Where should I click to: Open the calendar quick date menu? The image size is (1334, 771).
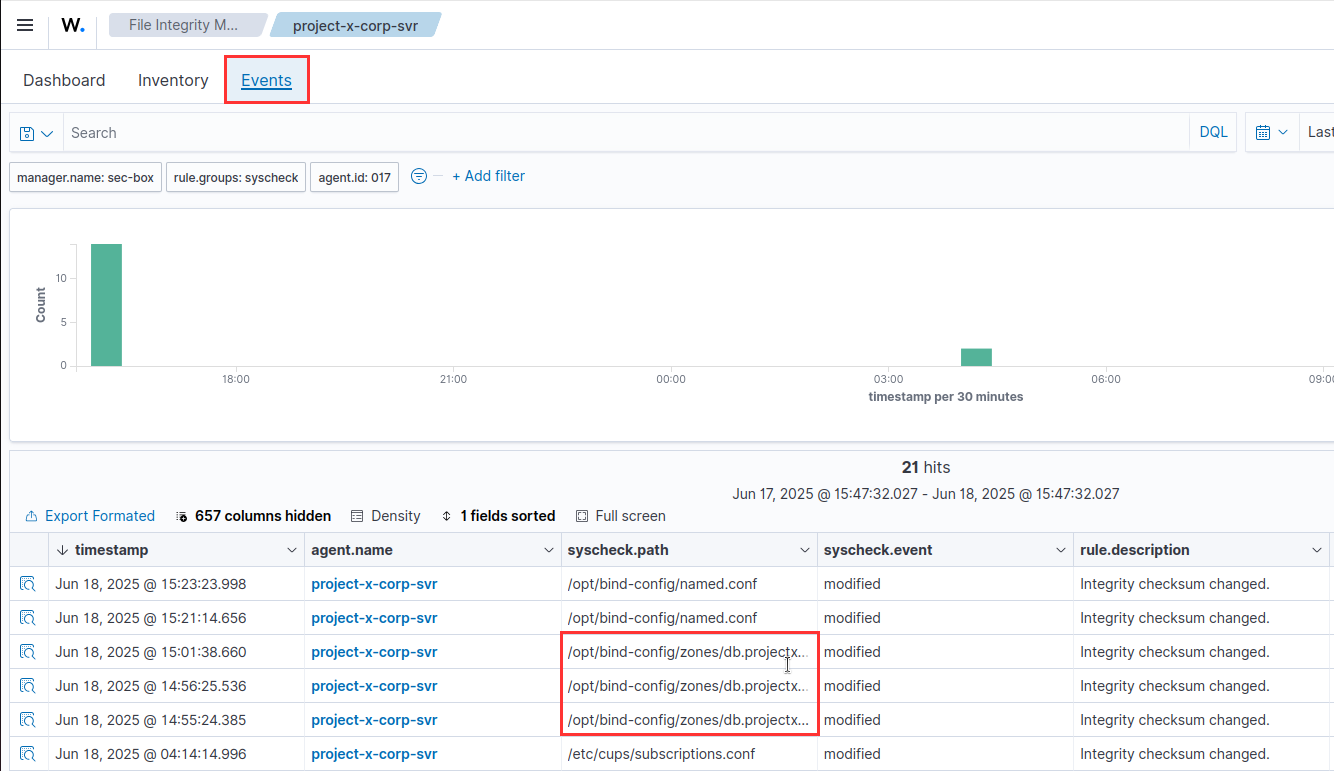pos(1271,132)
